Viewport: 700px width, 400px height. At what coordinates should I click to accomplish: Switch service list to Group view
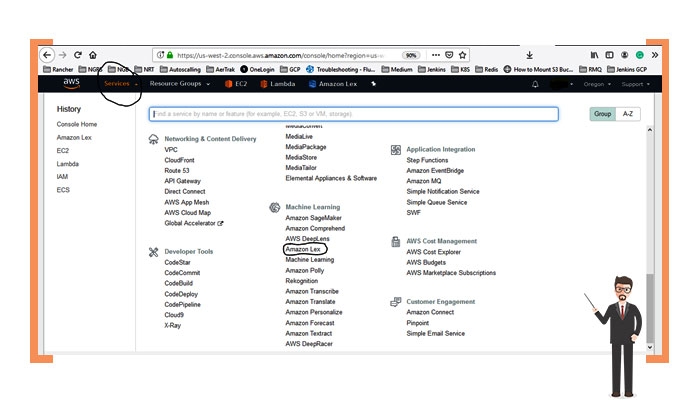point(602,114)
